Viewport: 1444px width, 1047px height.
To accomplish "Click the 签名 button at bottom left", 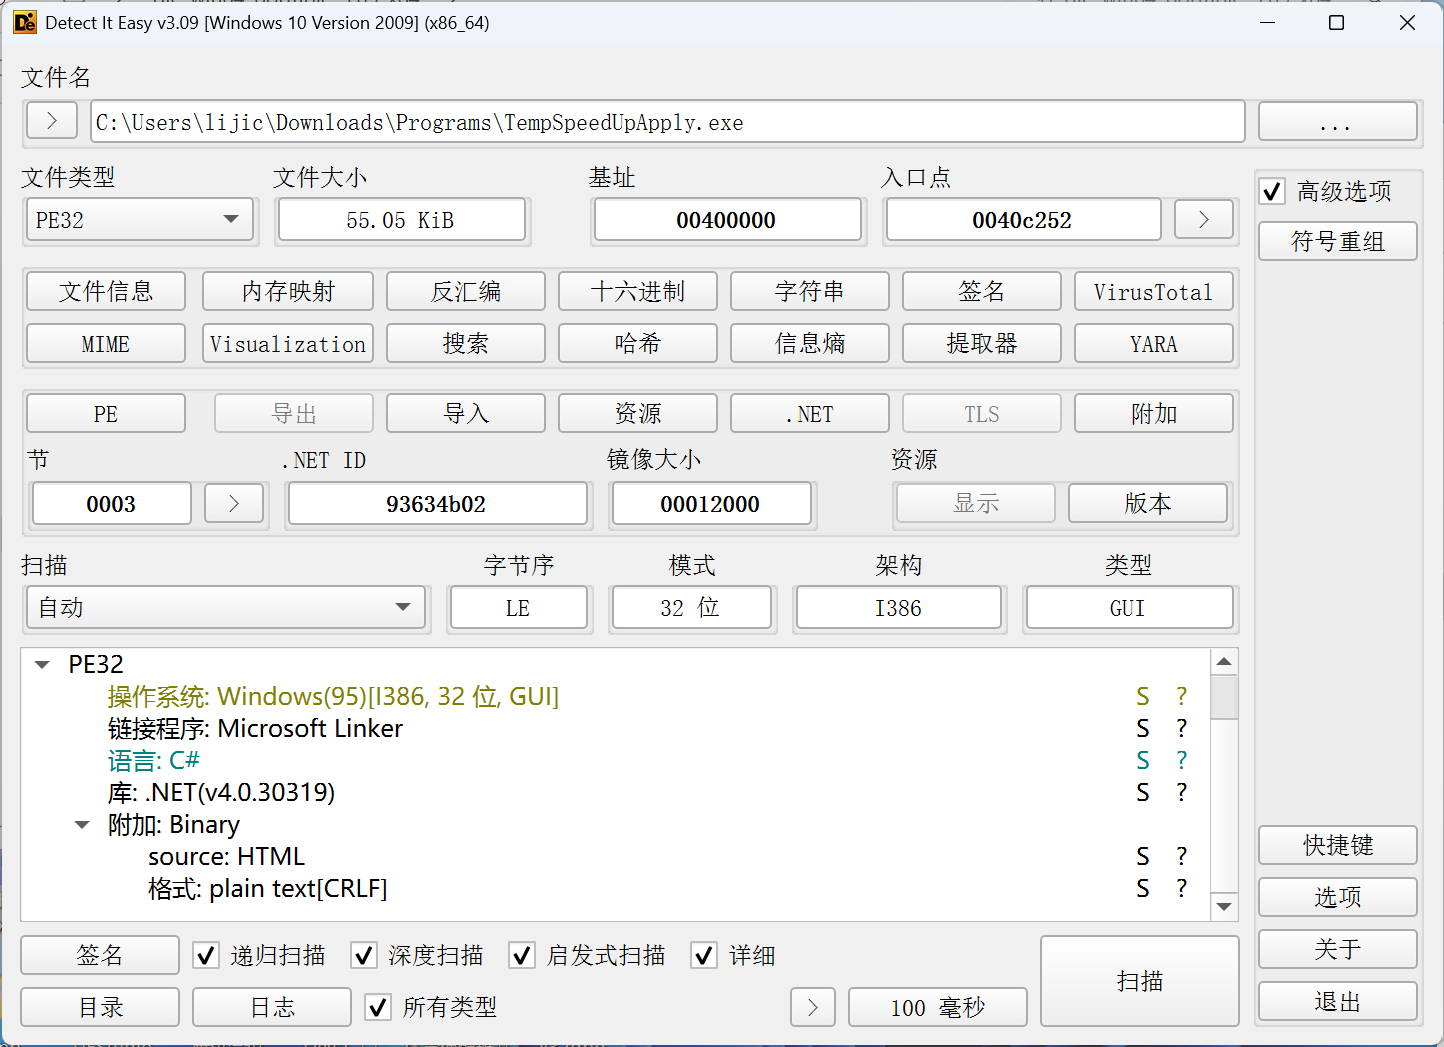I will coord(100,955).
